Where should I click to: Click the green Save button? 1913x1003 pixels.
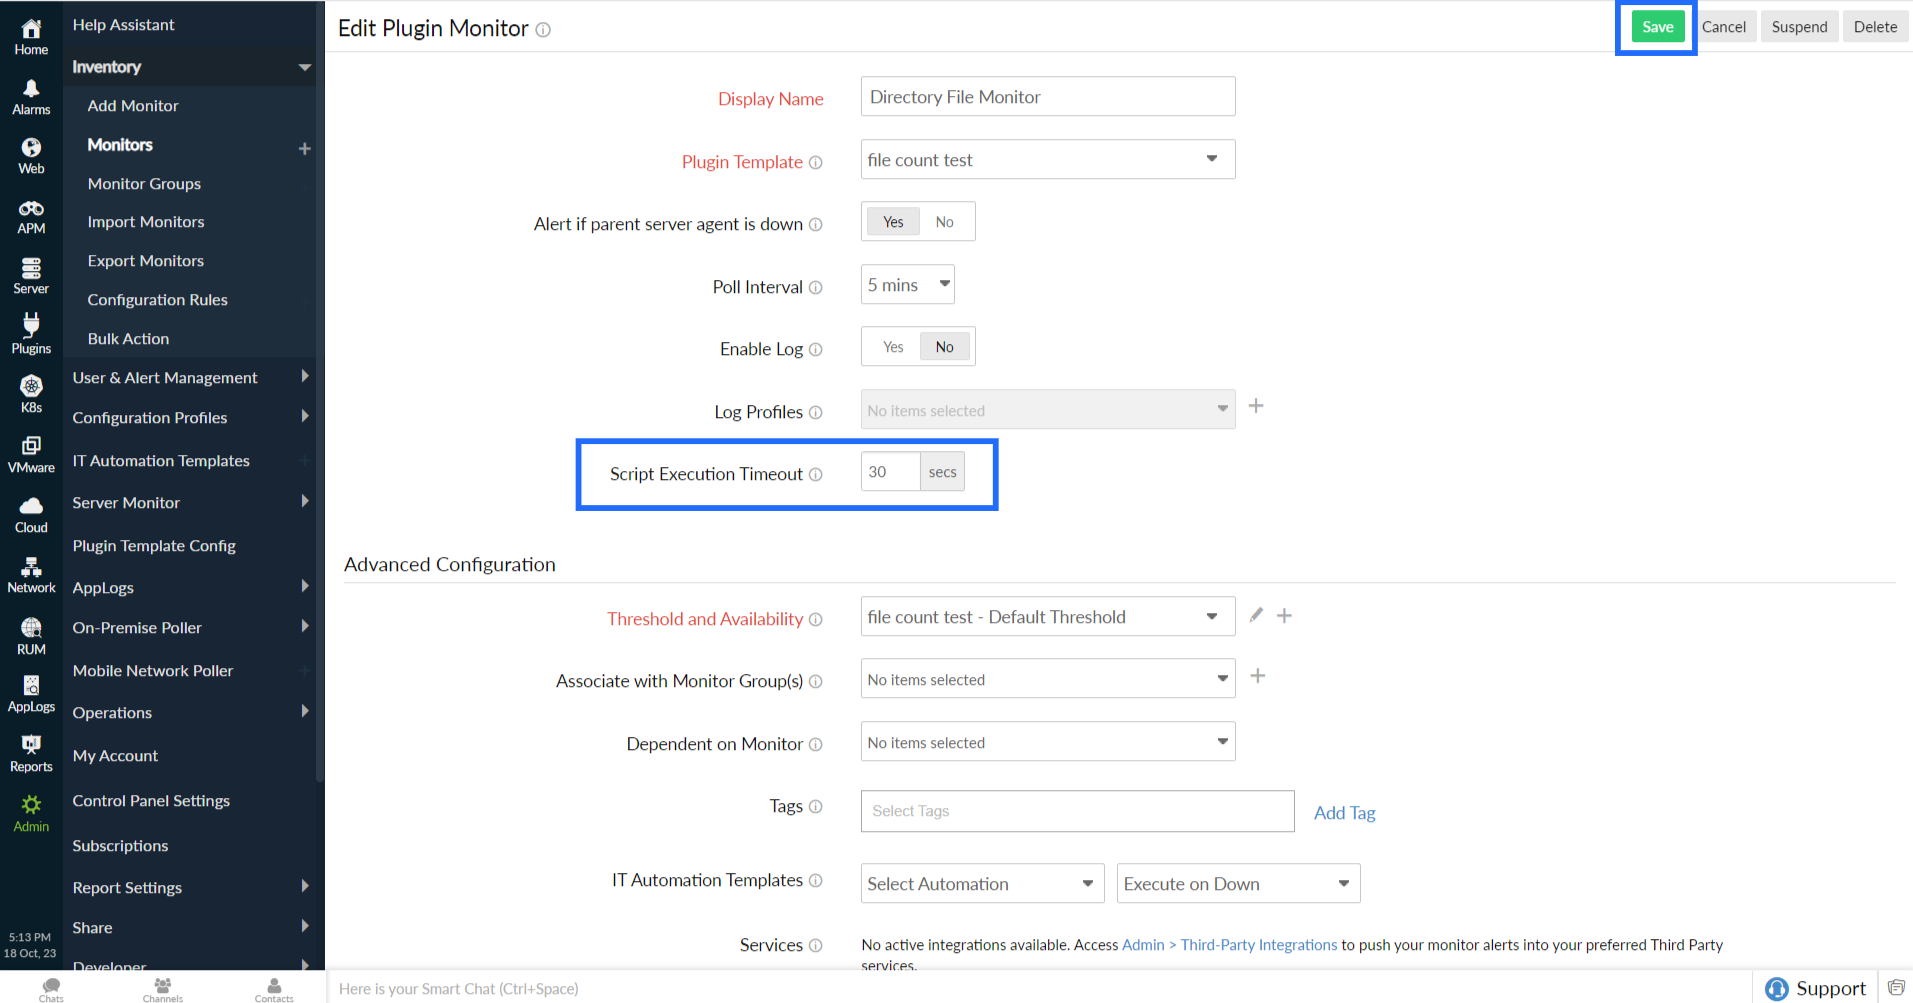point(1656,27)
